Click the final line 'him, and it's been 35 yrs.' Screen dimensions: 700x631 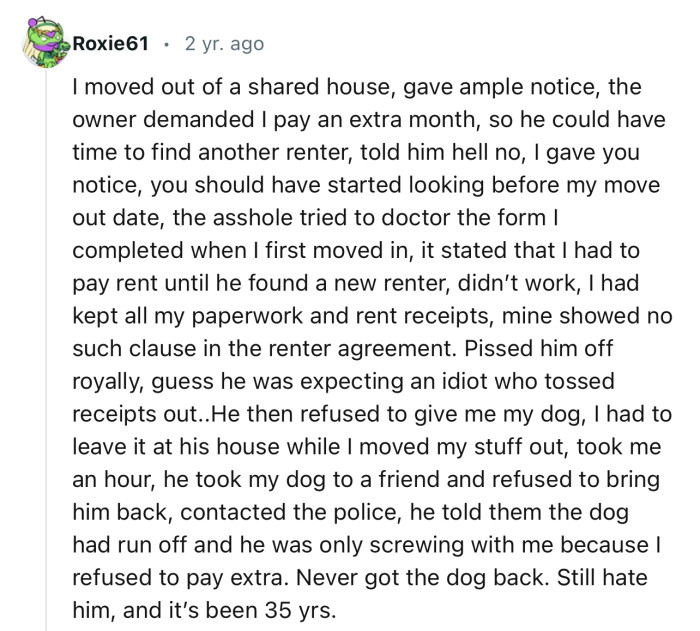pyautogui.click(x=204, y=610)
